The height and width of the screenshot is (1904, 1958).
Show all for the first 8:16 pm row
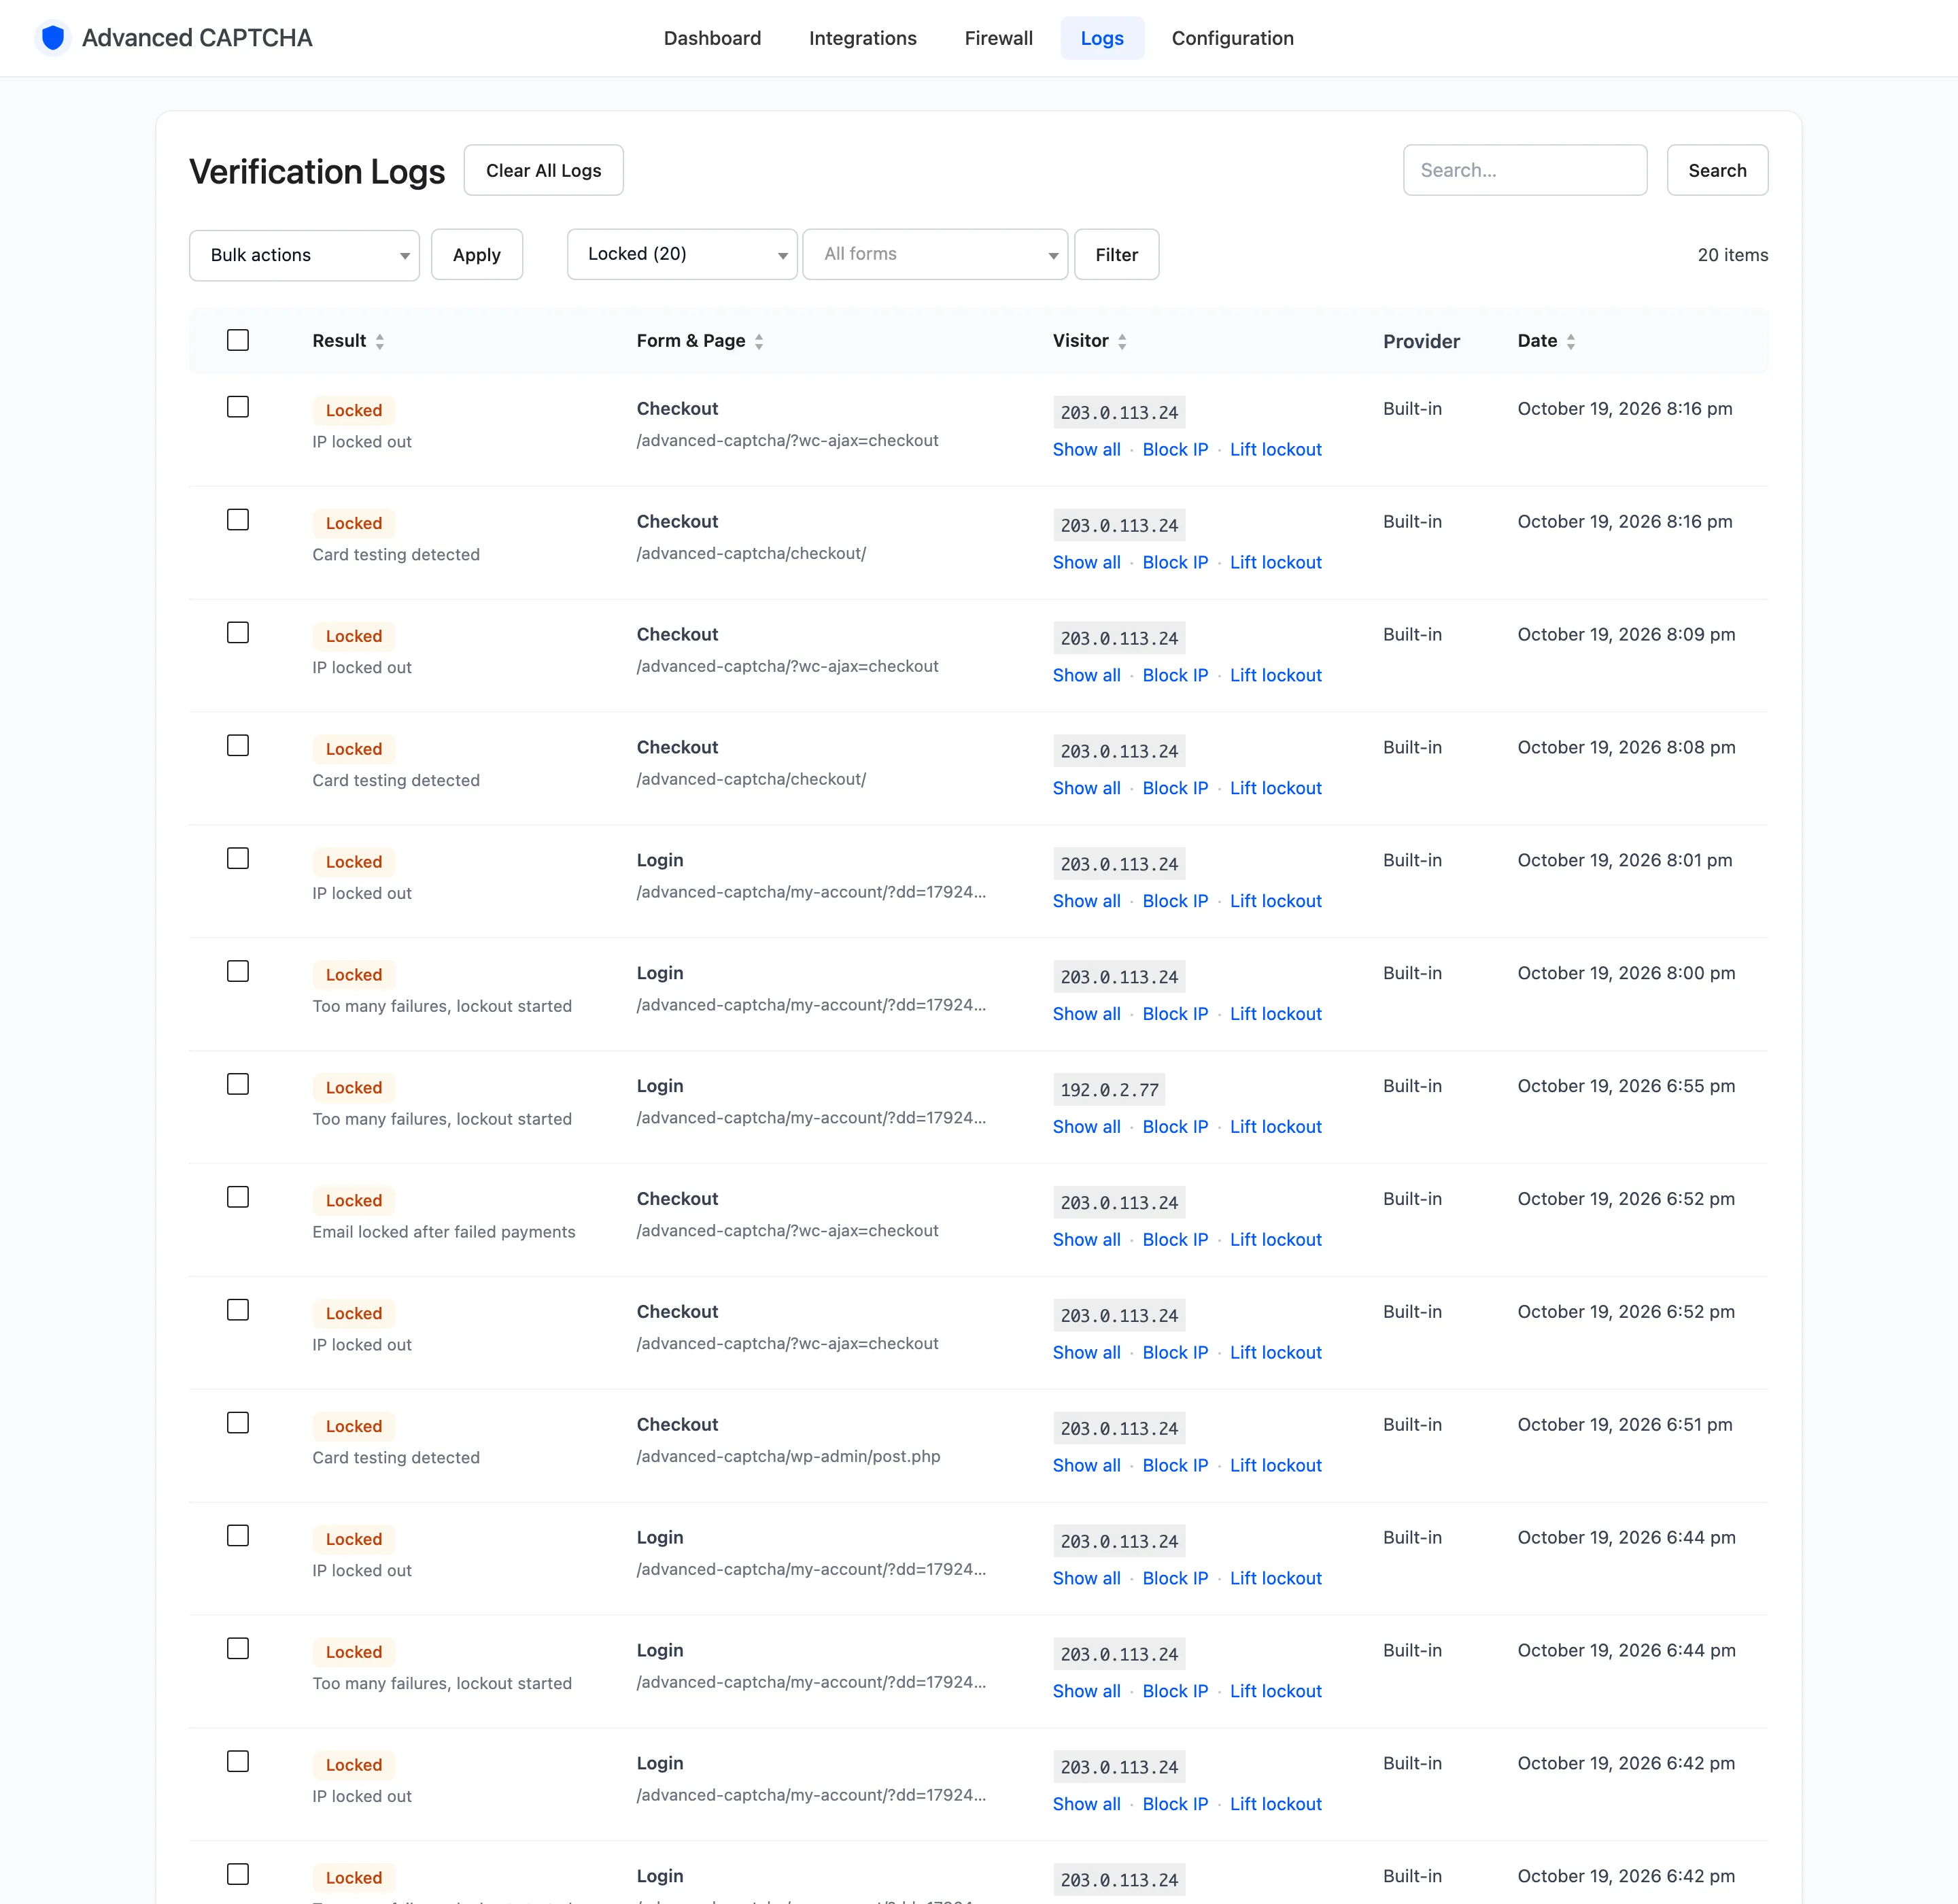coord(1086,449)
